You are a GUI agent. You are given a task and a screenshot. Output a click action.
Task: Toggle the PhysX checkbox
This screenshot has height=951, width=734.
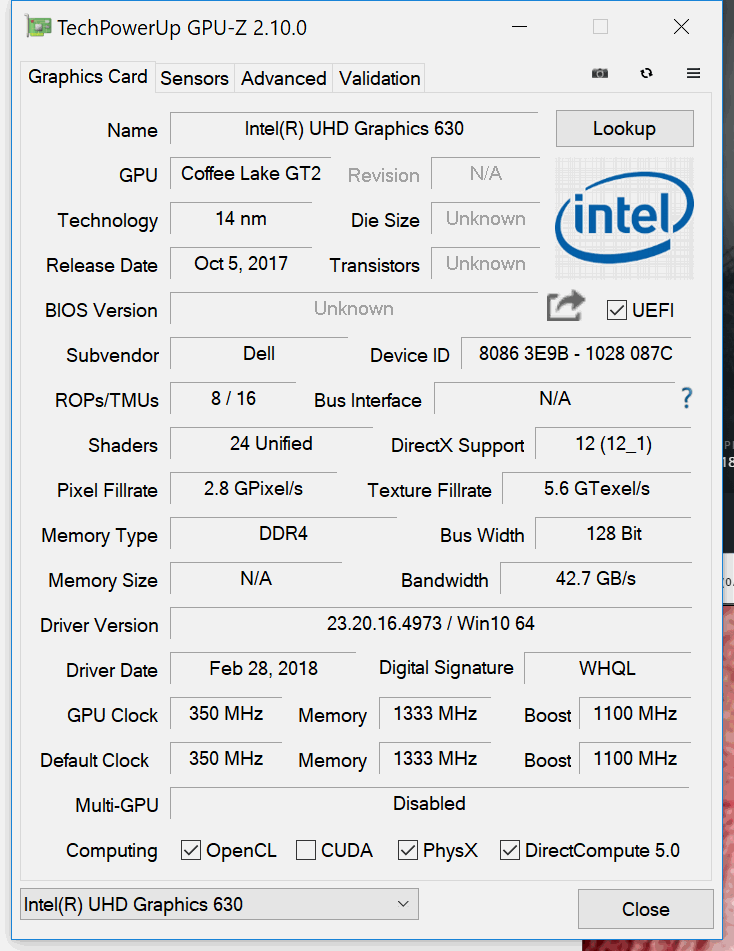pyautogui.click(x=408, y=850)
